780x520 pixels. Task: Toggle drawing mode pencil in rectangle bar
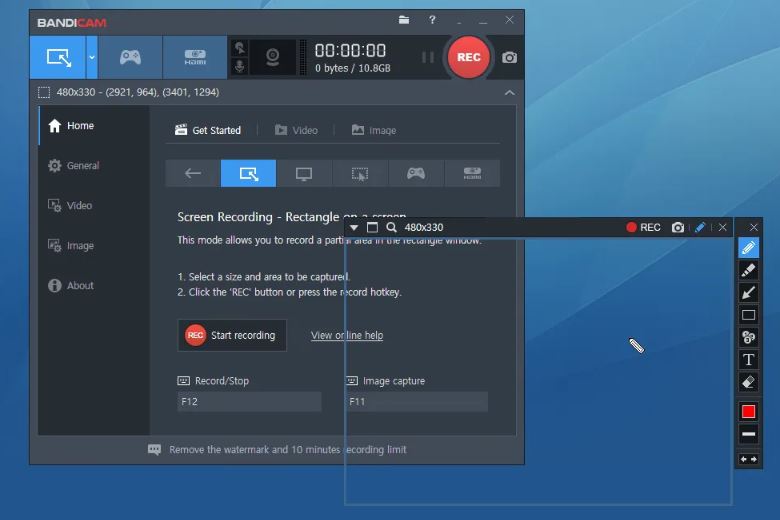pyautogui.click(x=700, y=227)
